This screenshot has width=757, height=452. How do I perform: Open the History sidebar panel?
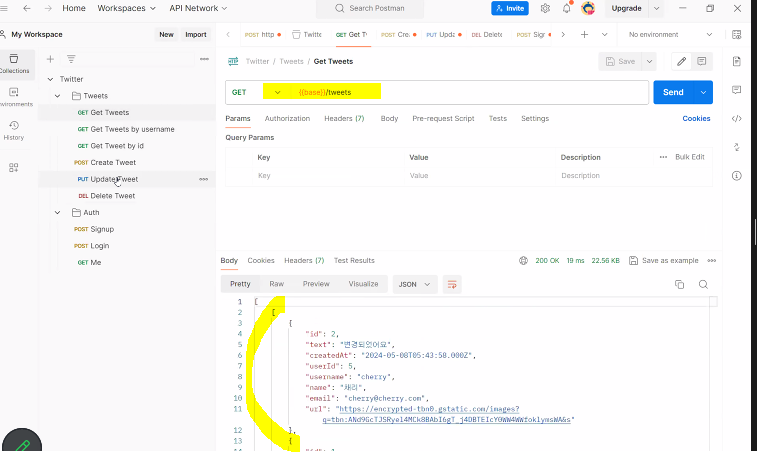point(14,130)
